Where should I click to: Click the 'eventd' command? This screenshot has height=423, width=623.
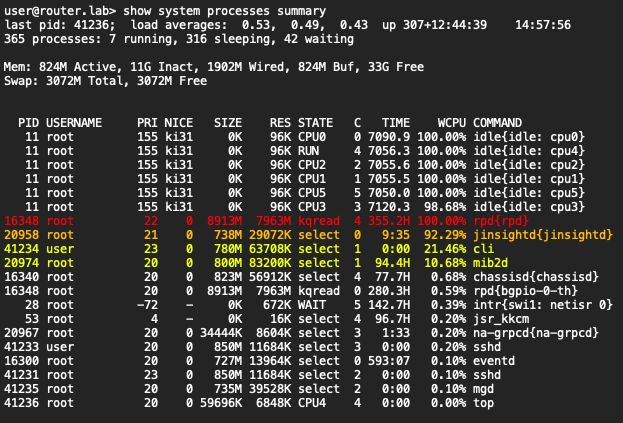pos(494,361)
